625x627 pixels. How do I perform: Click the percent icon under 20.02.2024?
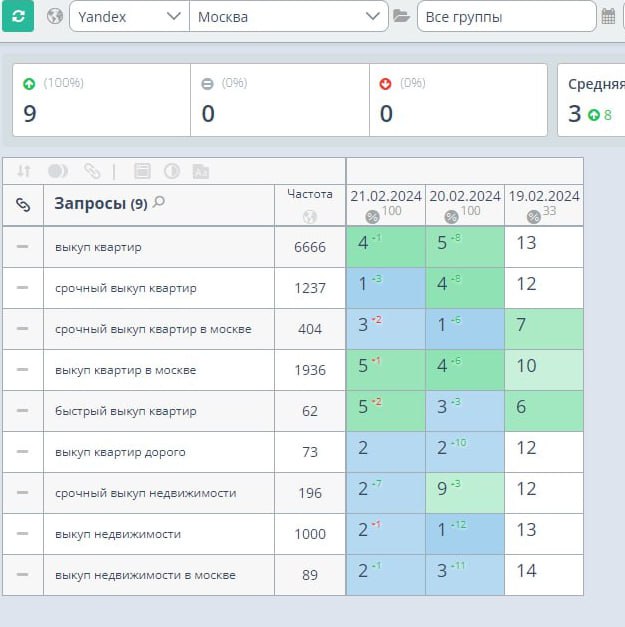451,217
